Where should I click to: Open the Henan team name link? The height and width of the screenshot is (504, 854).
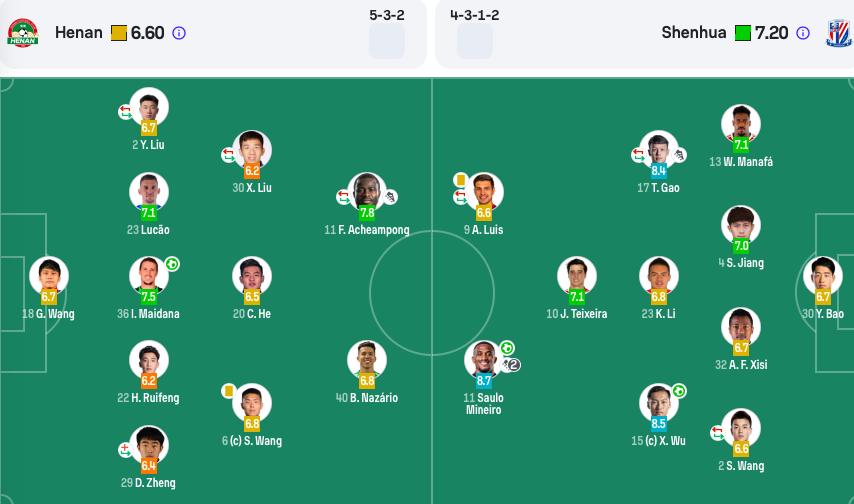point(78,33)
